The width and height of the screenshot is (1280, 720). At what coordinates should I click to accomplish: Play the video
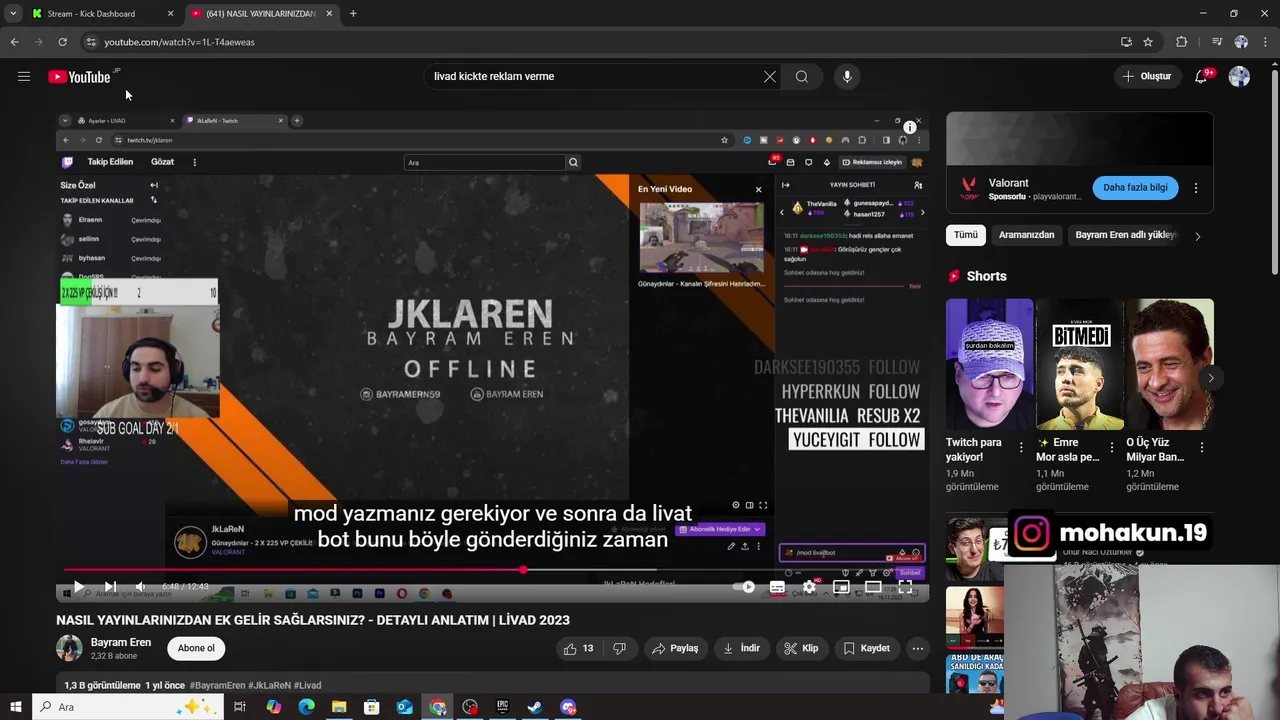78,587
